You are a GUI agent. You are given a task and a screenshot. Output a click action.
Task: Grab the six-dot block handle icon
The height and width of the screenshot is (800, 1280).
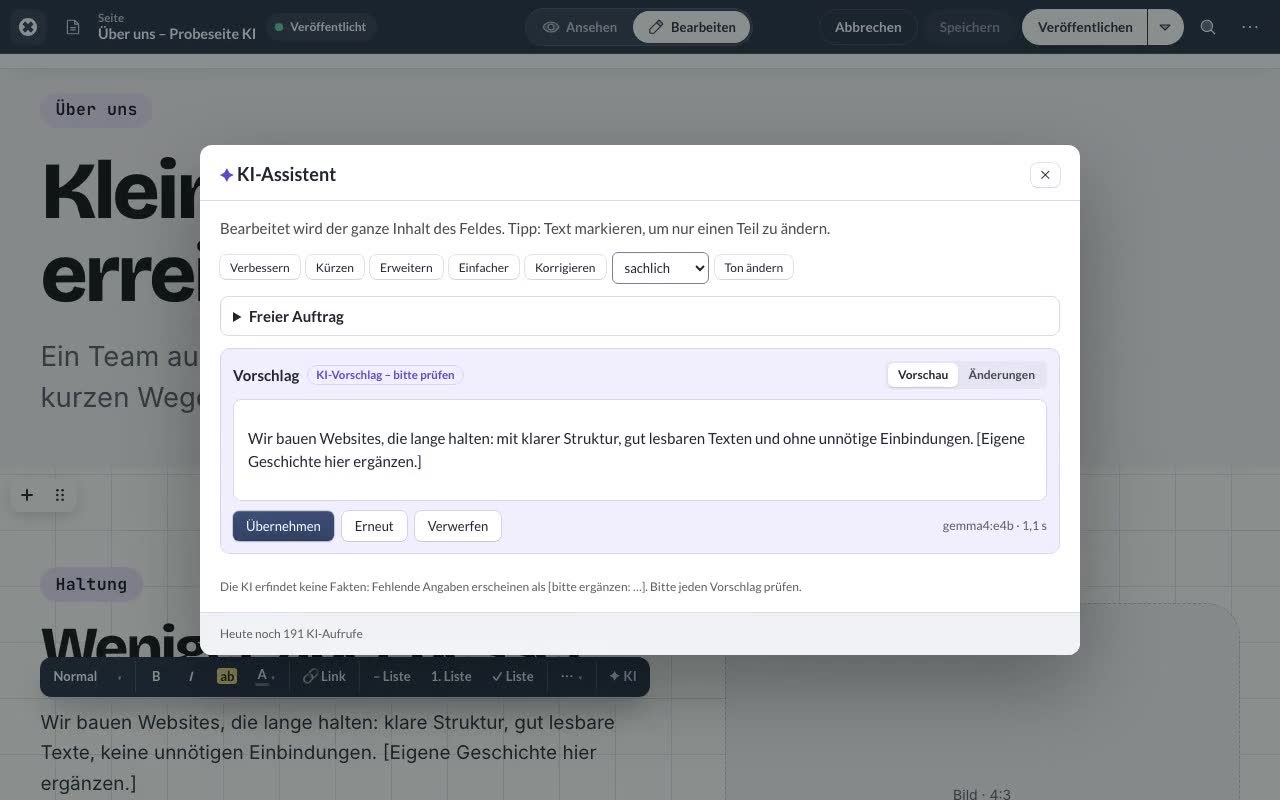(x=60, y=495)
